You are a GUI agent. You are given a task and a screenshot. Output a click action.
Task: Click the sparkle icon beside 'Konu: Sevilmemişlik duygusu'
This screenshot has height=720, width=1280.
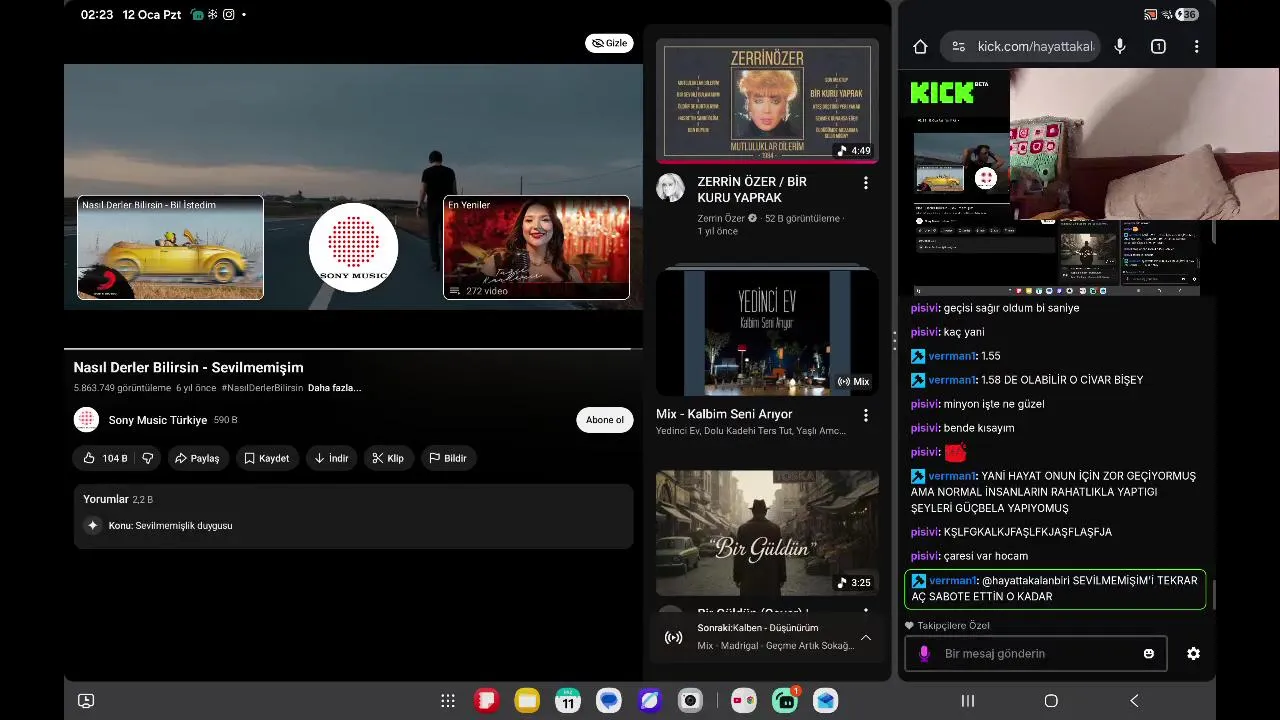click(93, 525)
